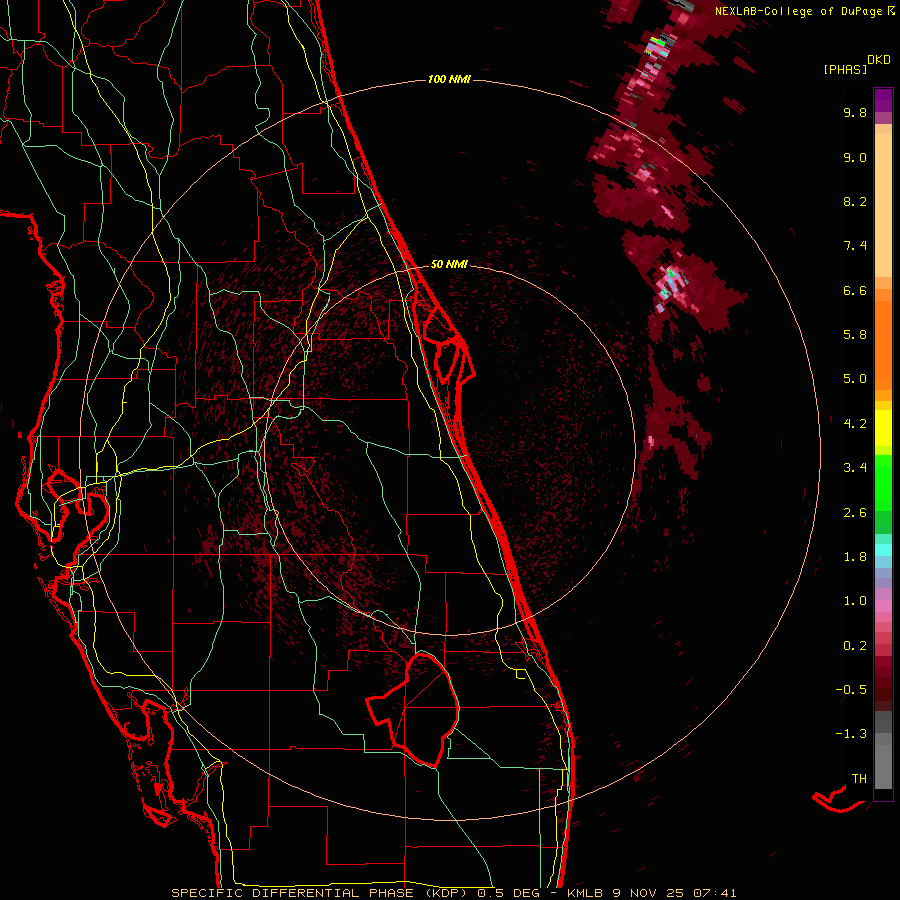Pick the purple swatch atop the color bar

883,100
